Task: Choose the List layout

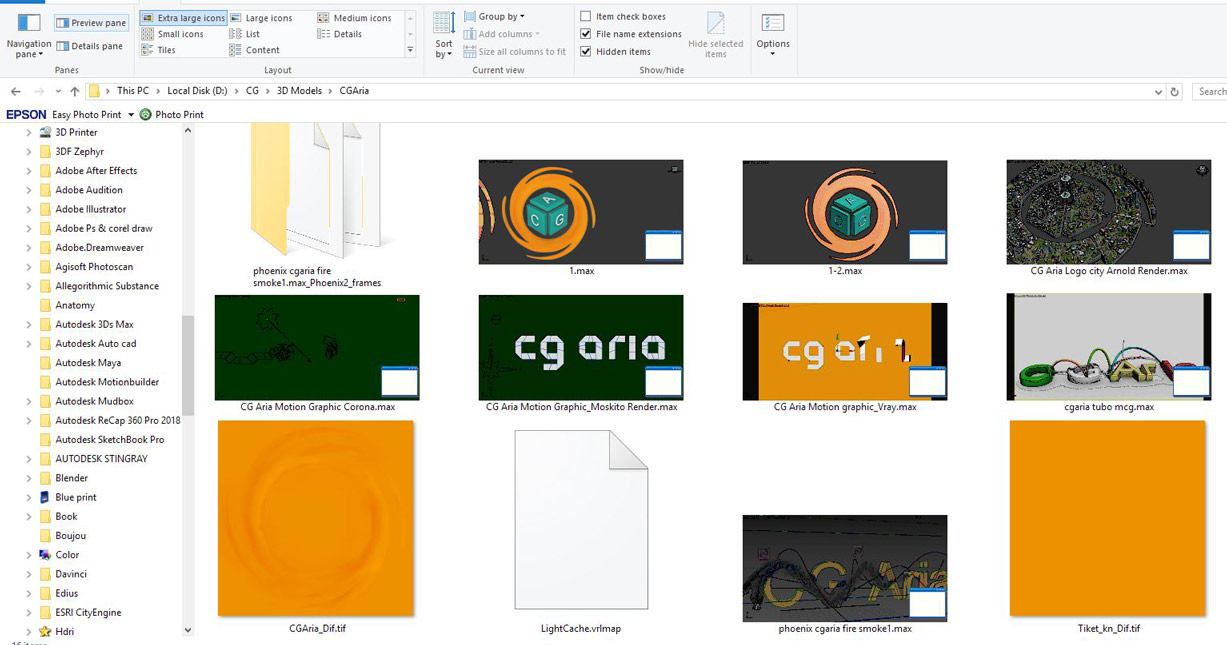Action: [245, 34]
